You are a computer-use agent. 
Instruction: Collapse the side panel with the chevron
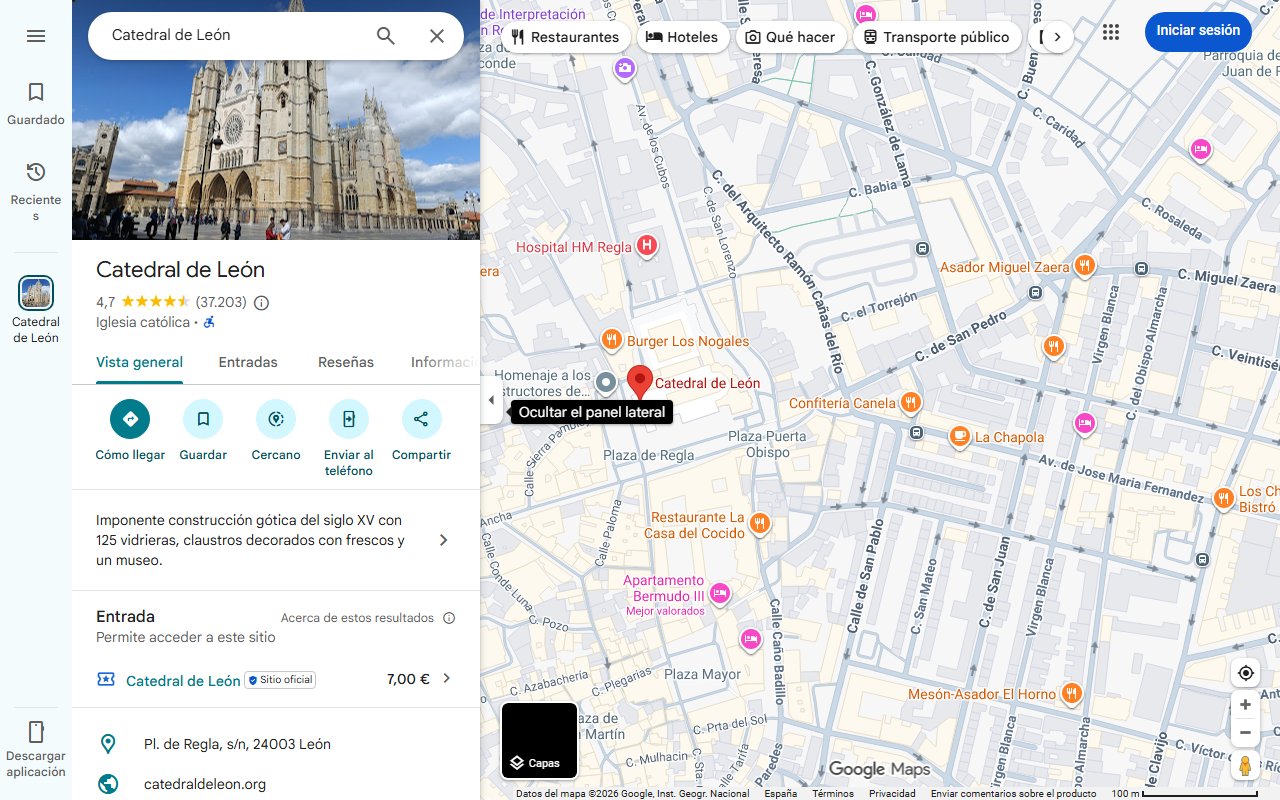(x=491, y=398)
